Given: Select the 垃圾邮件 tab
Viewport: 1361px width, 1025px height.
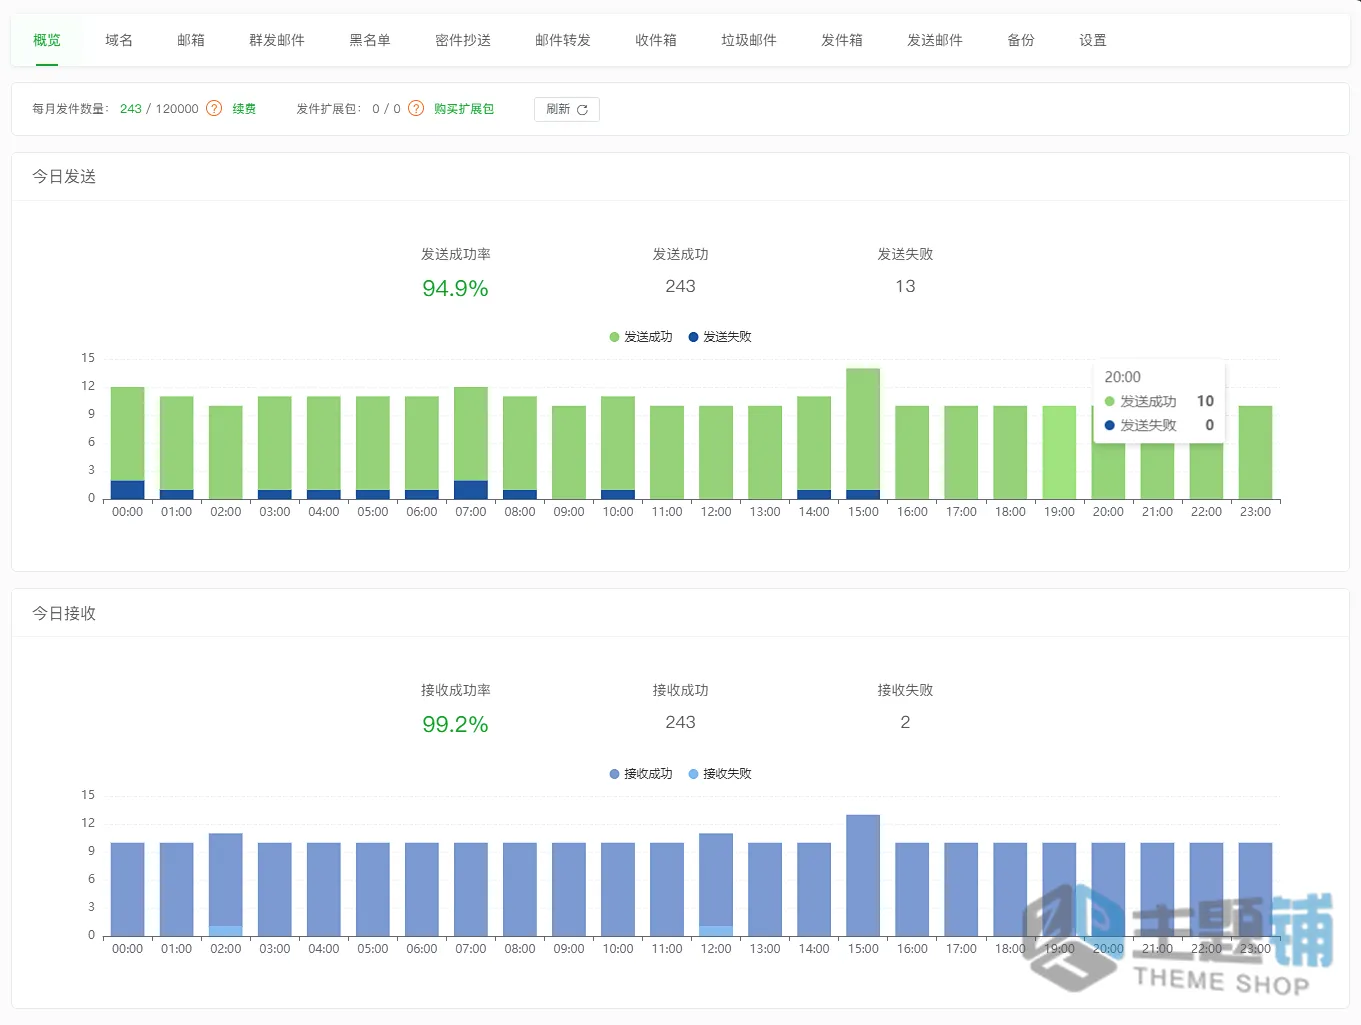Looking at the screenshot, I should coord(749,40).
